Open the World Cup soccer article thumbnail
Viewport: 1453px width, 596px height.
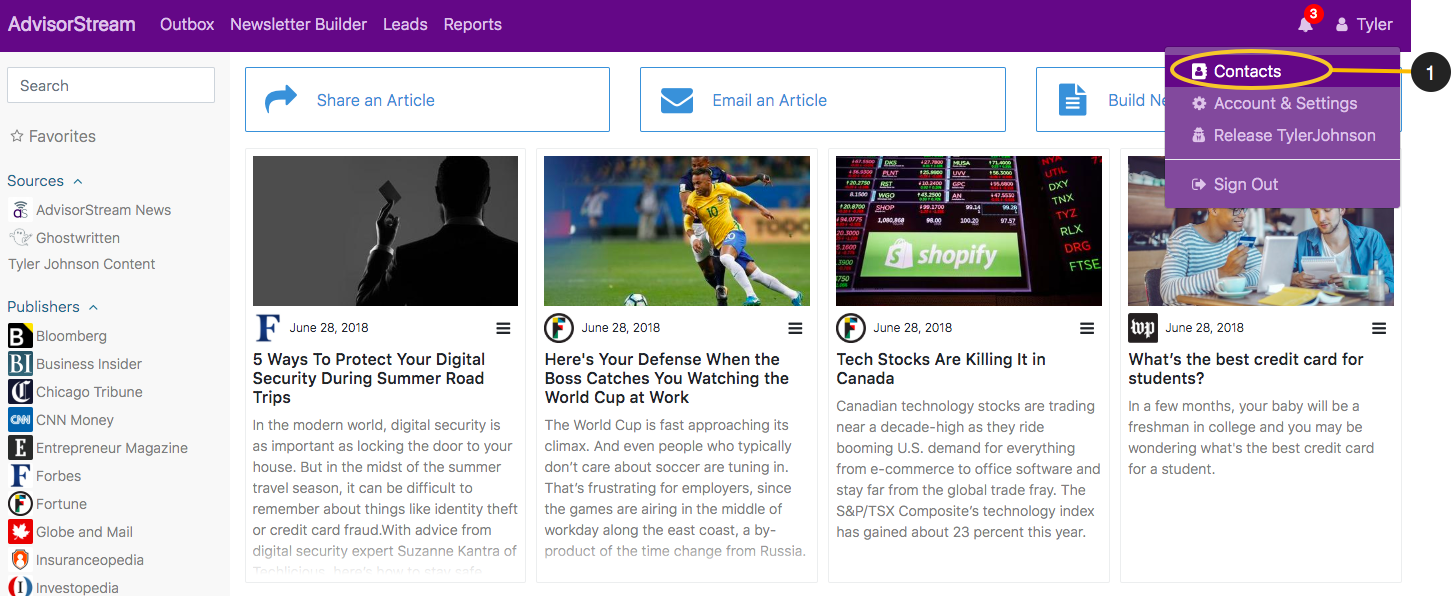[x=677, y=231]
